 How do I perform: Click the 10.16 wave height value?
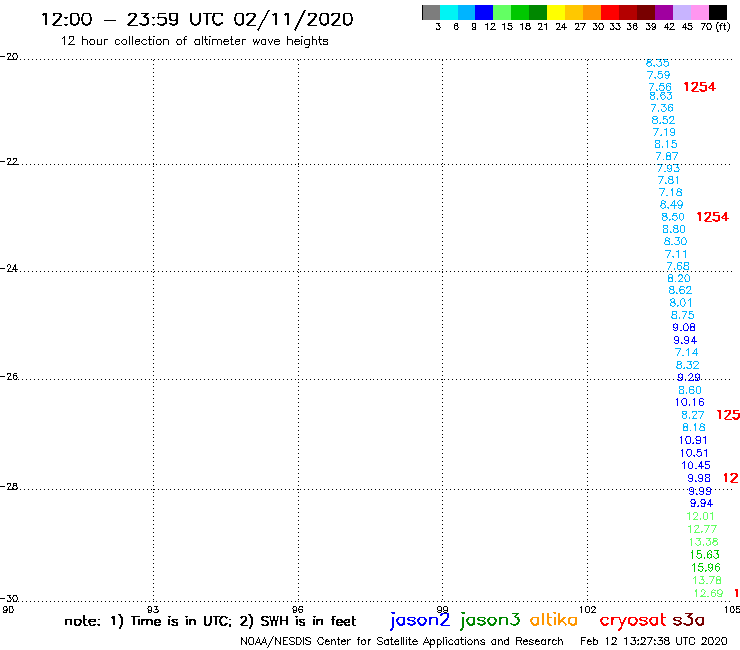pos(690,403)
